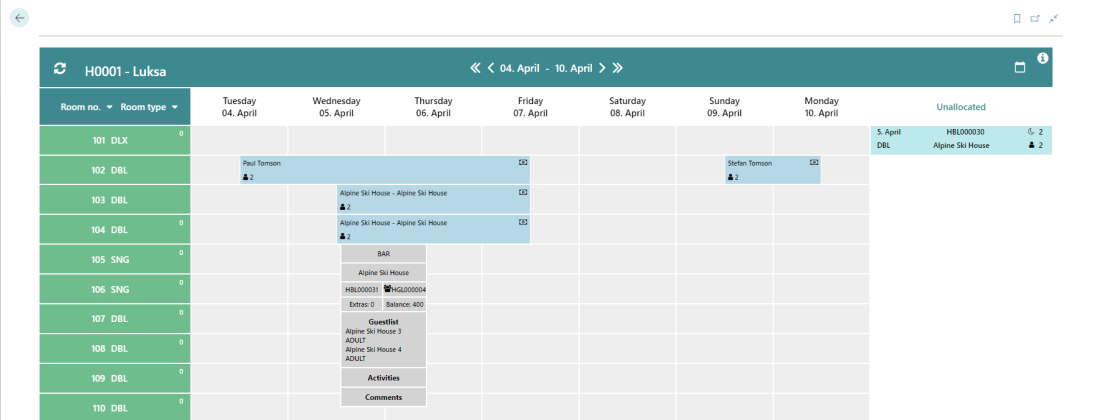The height and width of the screenshot is (420, 1100).
Task: Select room 101 DLX row header
Action: click(x=114, y=141)
